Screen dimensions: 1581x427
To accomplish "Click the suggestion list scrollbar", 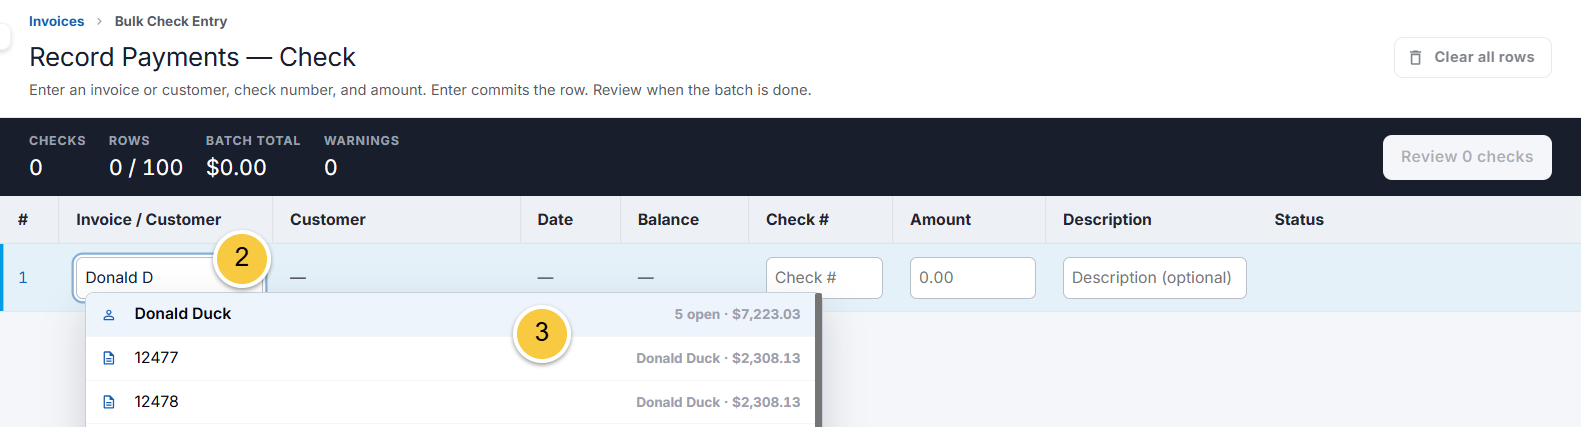I will click(818, 360).
